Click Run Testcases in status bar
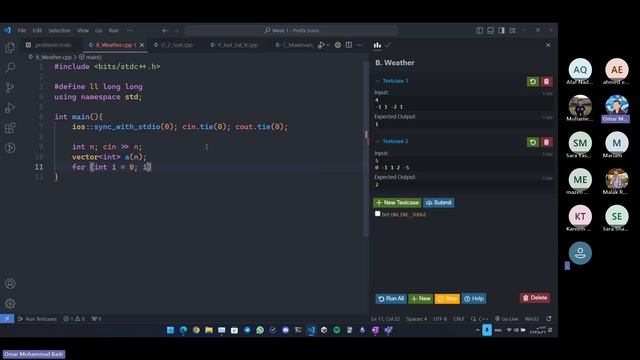 pyautogui.click(x=37, y=319)
